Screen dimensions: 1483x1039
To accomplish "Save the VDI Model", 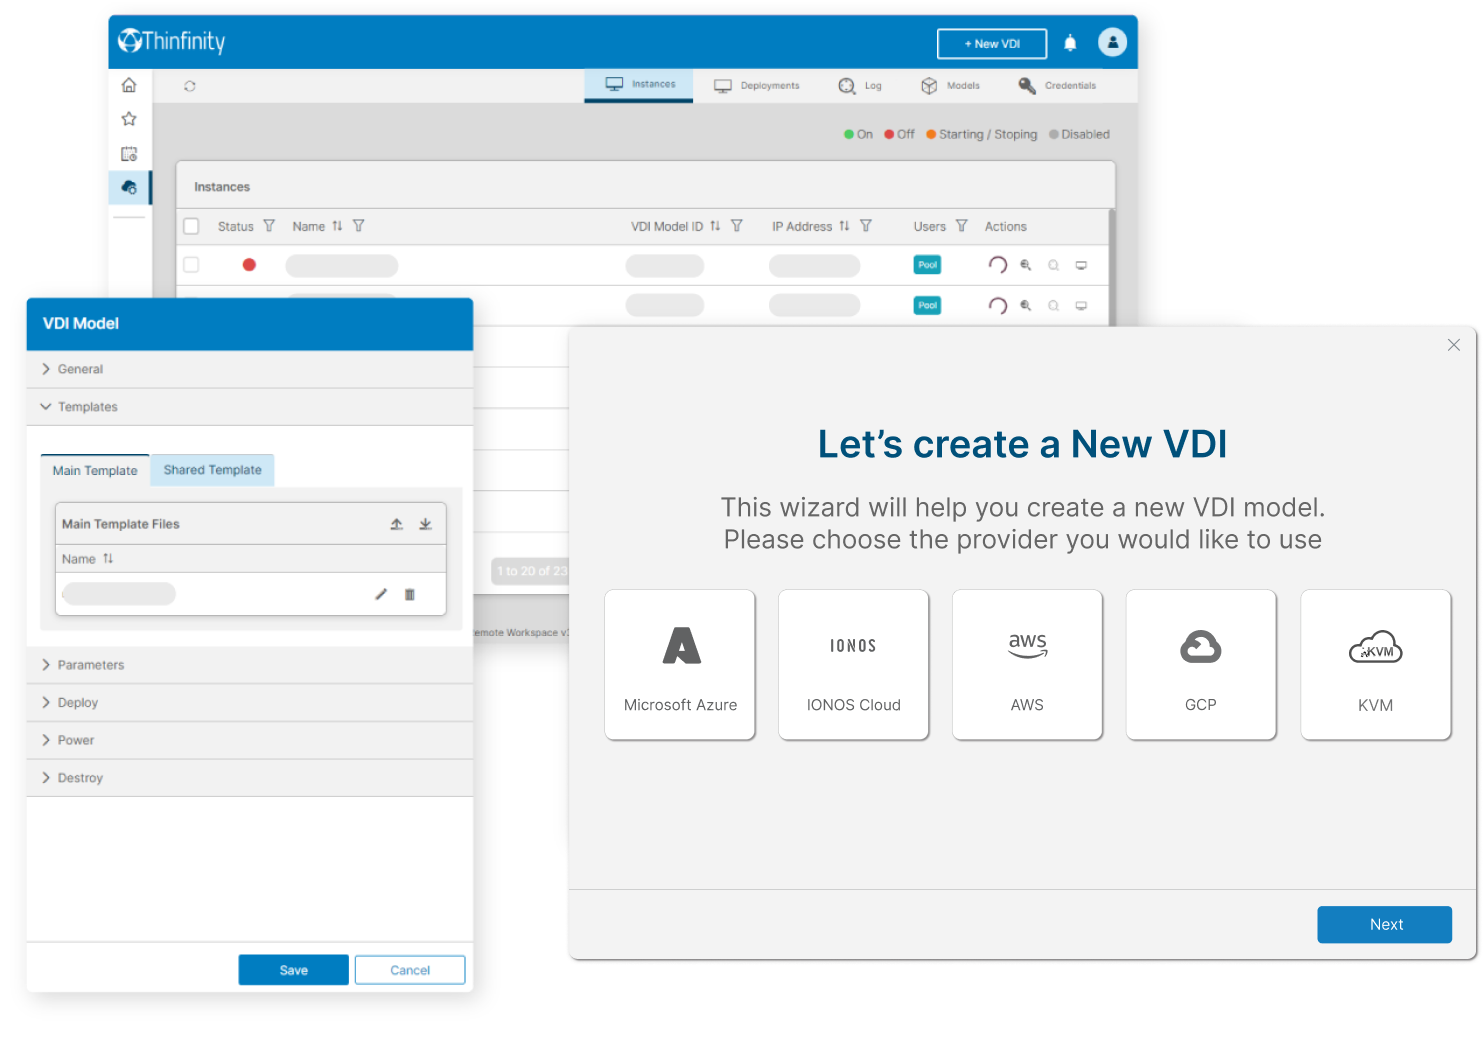I will pos(293,970).
